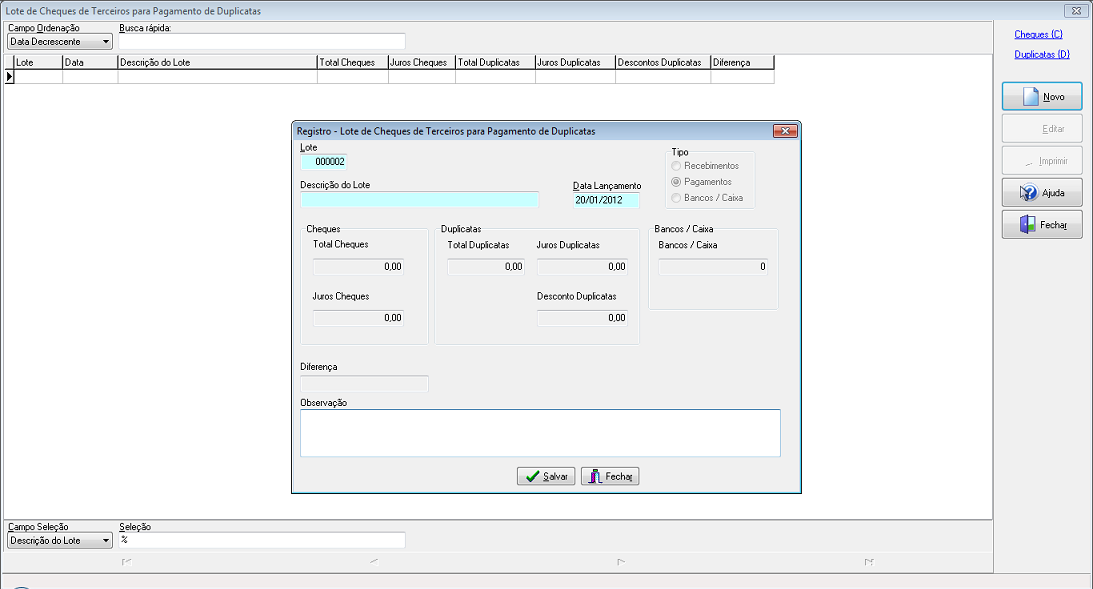The width and height of the screenshot is (1093, 589).
Task: Open the Duplicatas (D) link
Action: (x=1041, y=54)
